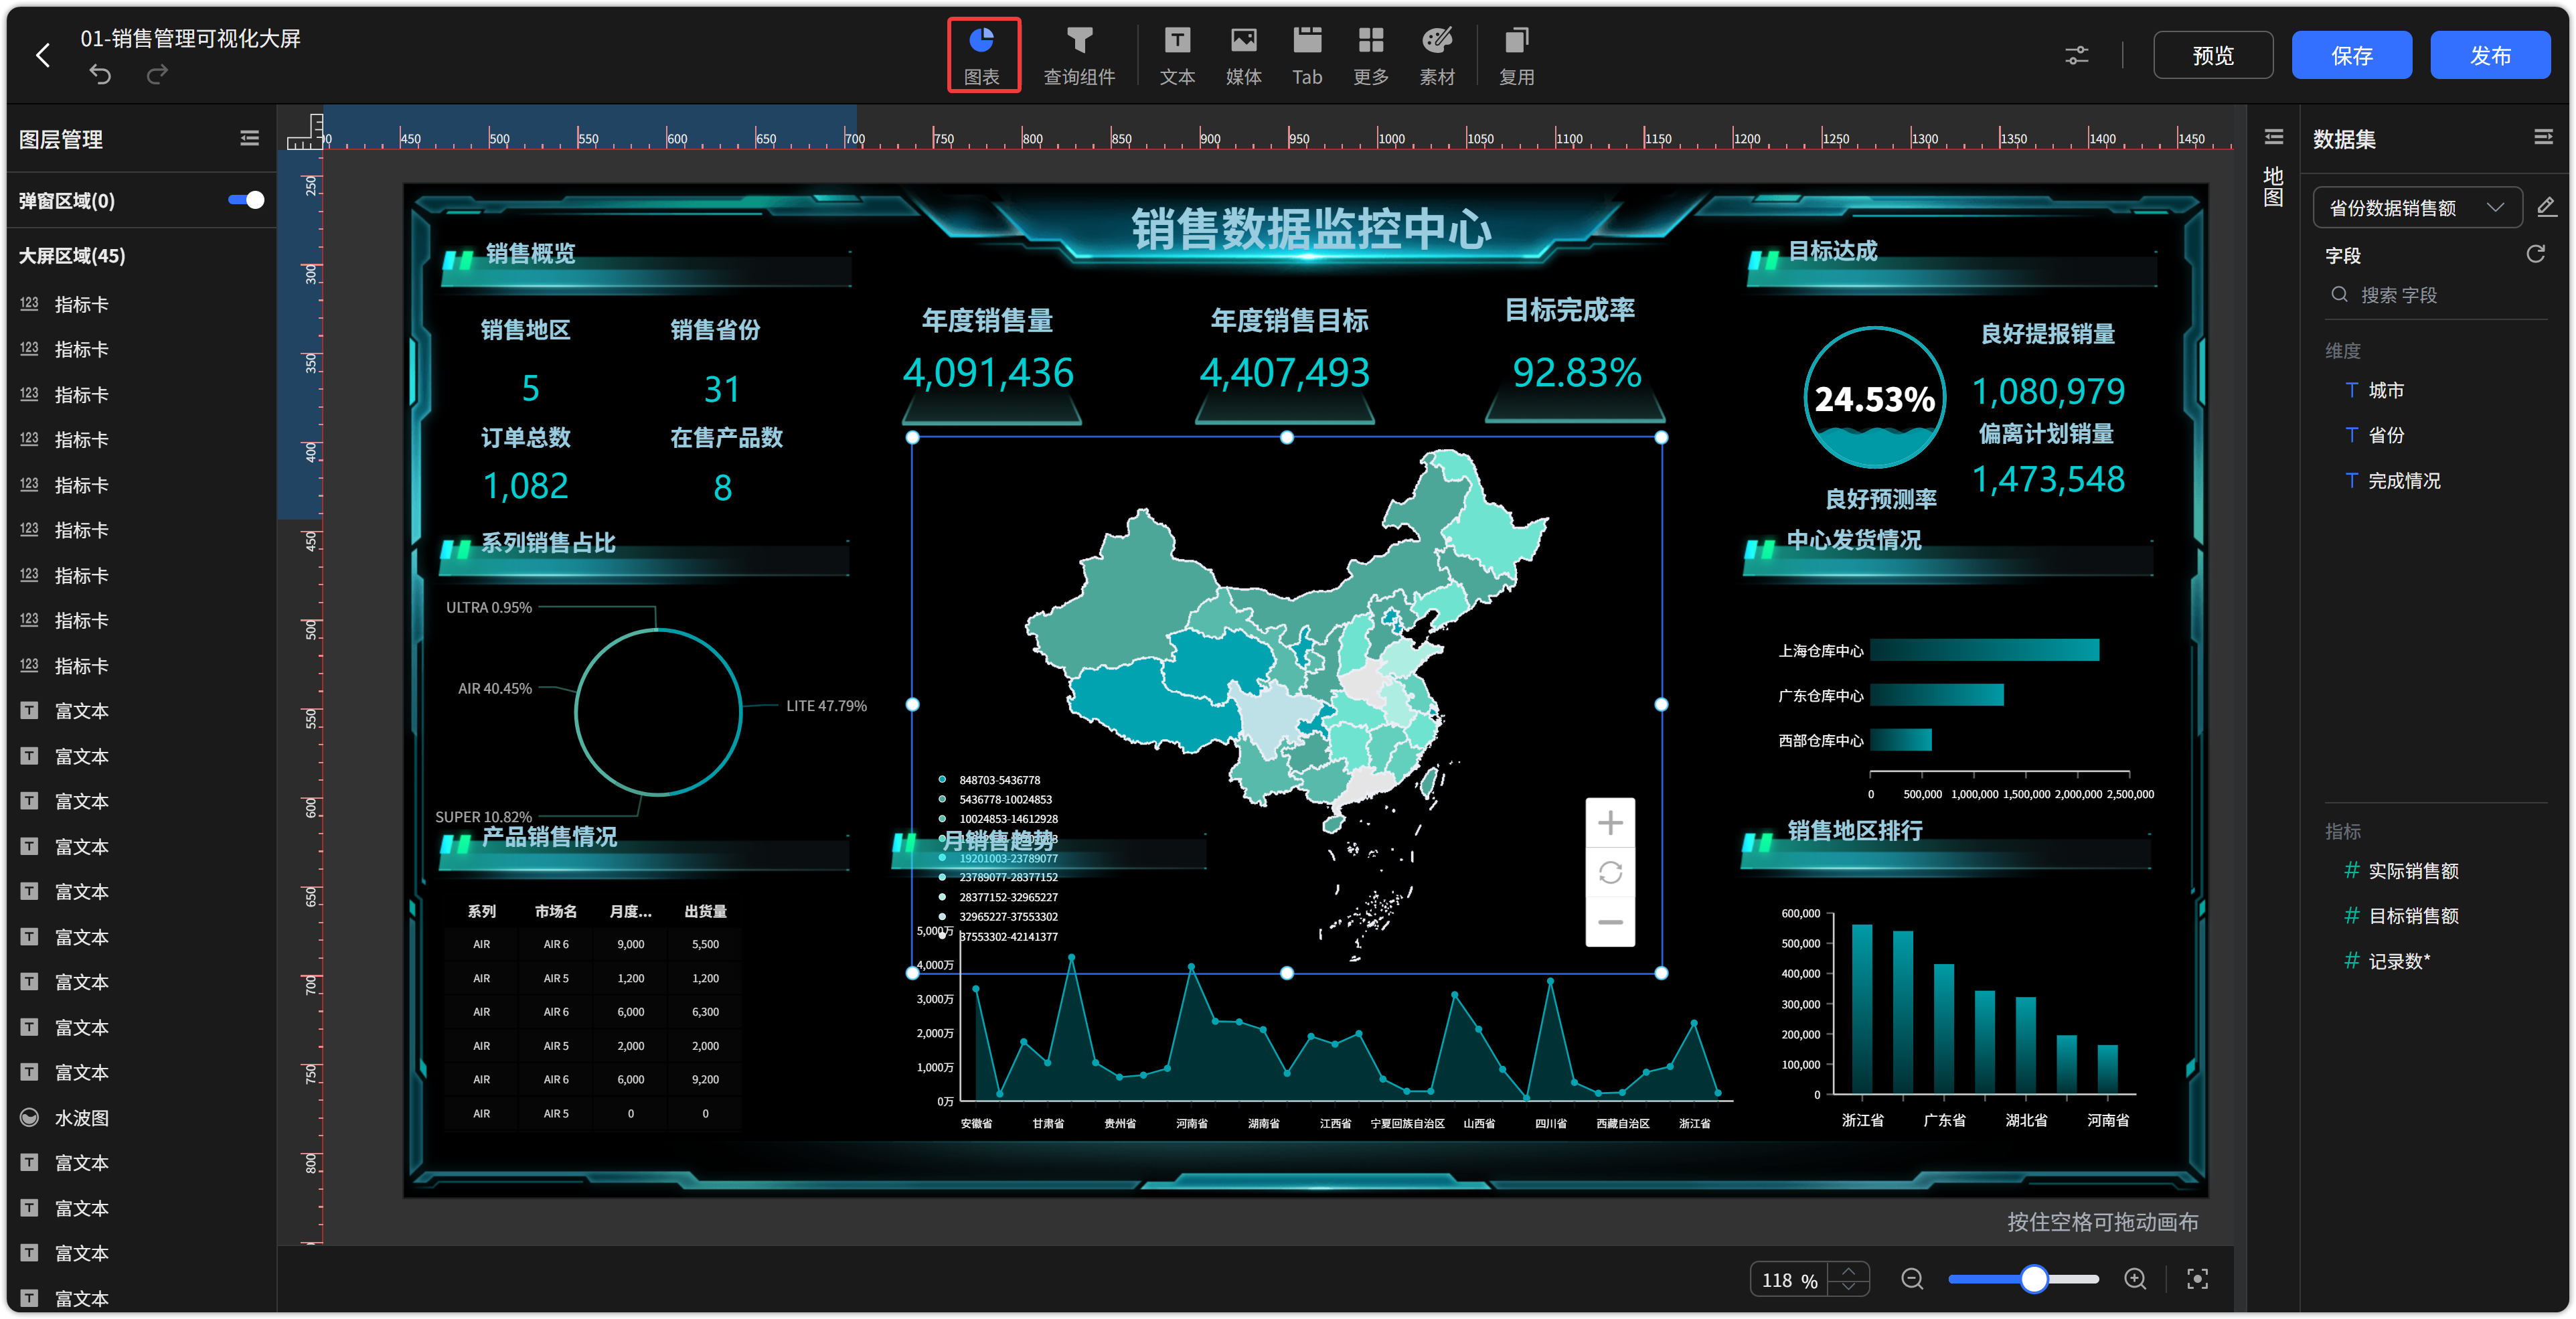Select the 城市 dimension field
The image size is (2576, 1319).
pos(2385,390)
